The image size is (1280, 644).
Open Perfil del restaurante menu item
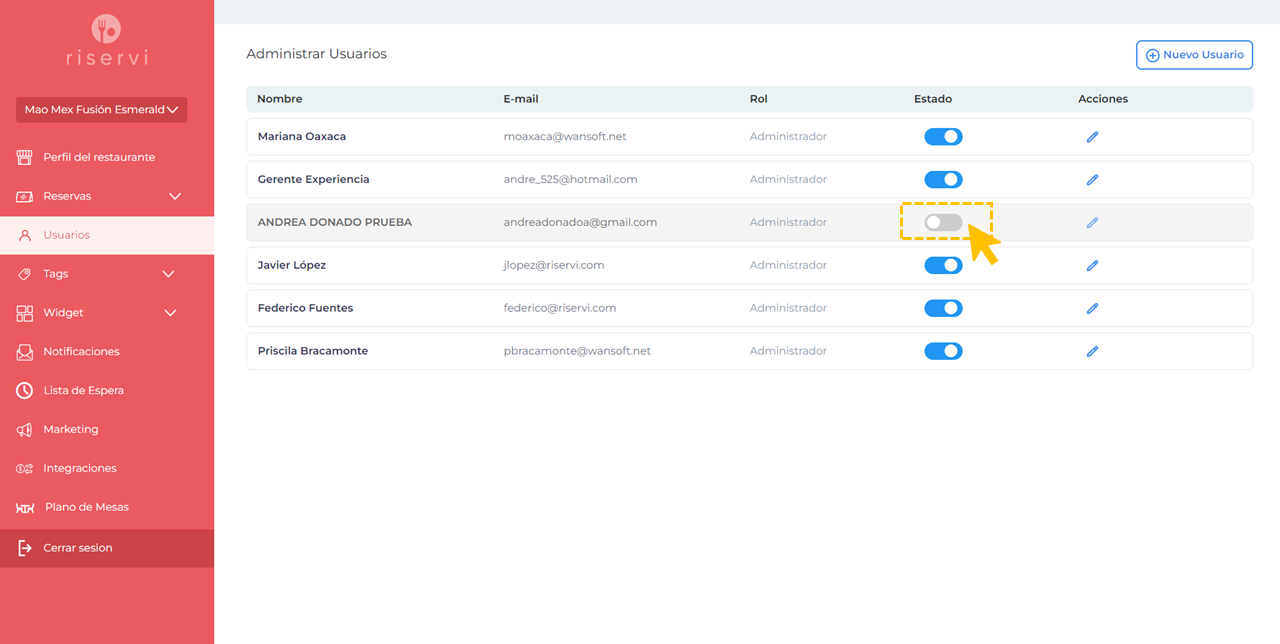[x=107, y=157]
